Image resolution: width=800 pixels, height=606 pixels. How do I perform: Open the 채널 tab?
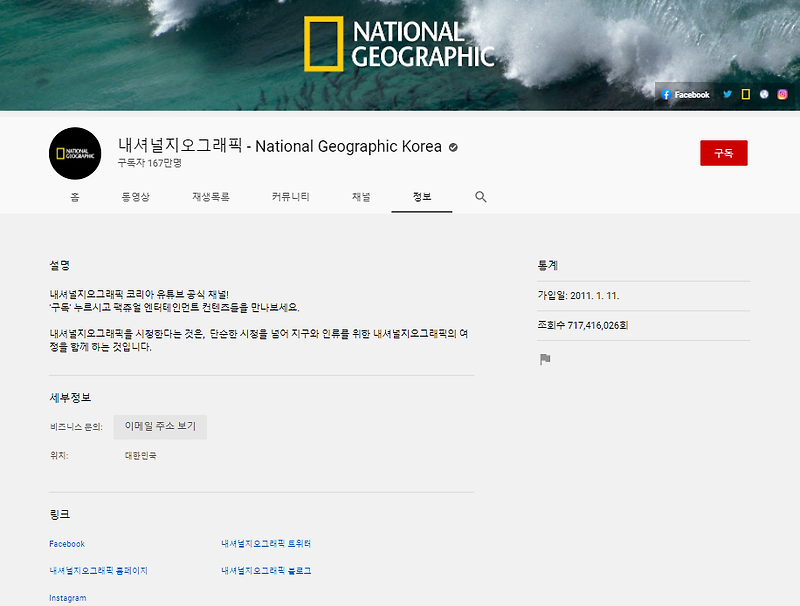click(361, 197)
